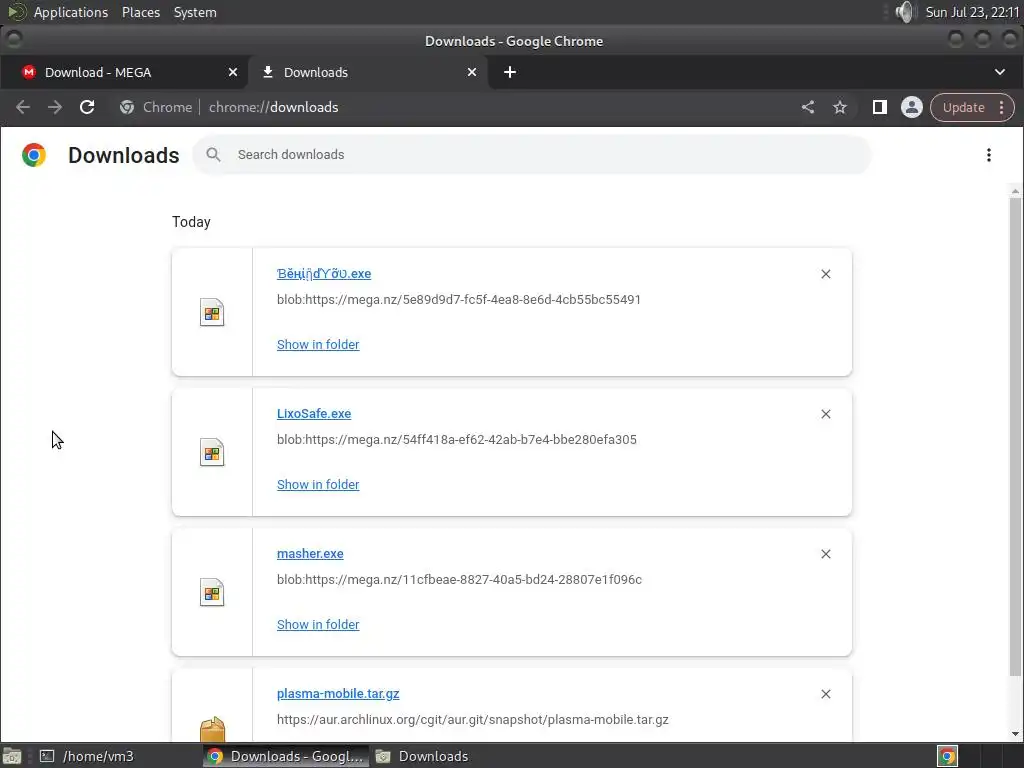
Task: Open the System menu
Action: pos(195,12)
